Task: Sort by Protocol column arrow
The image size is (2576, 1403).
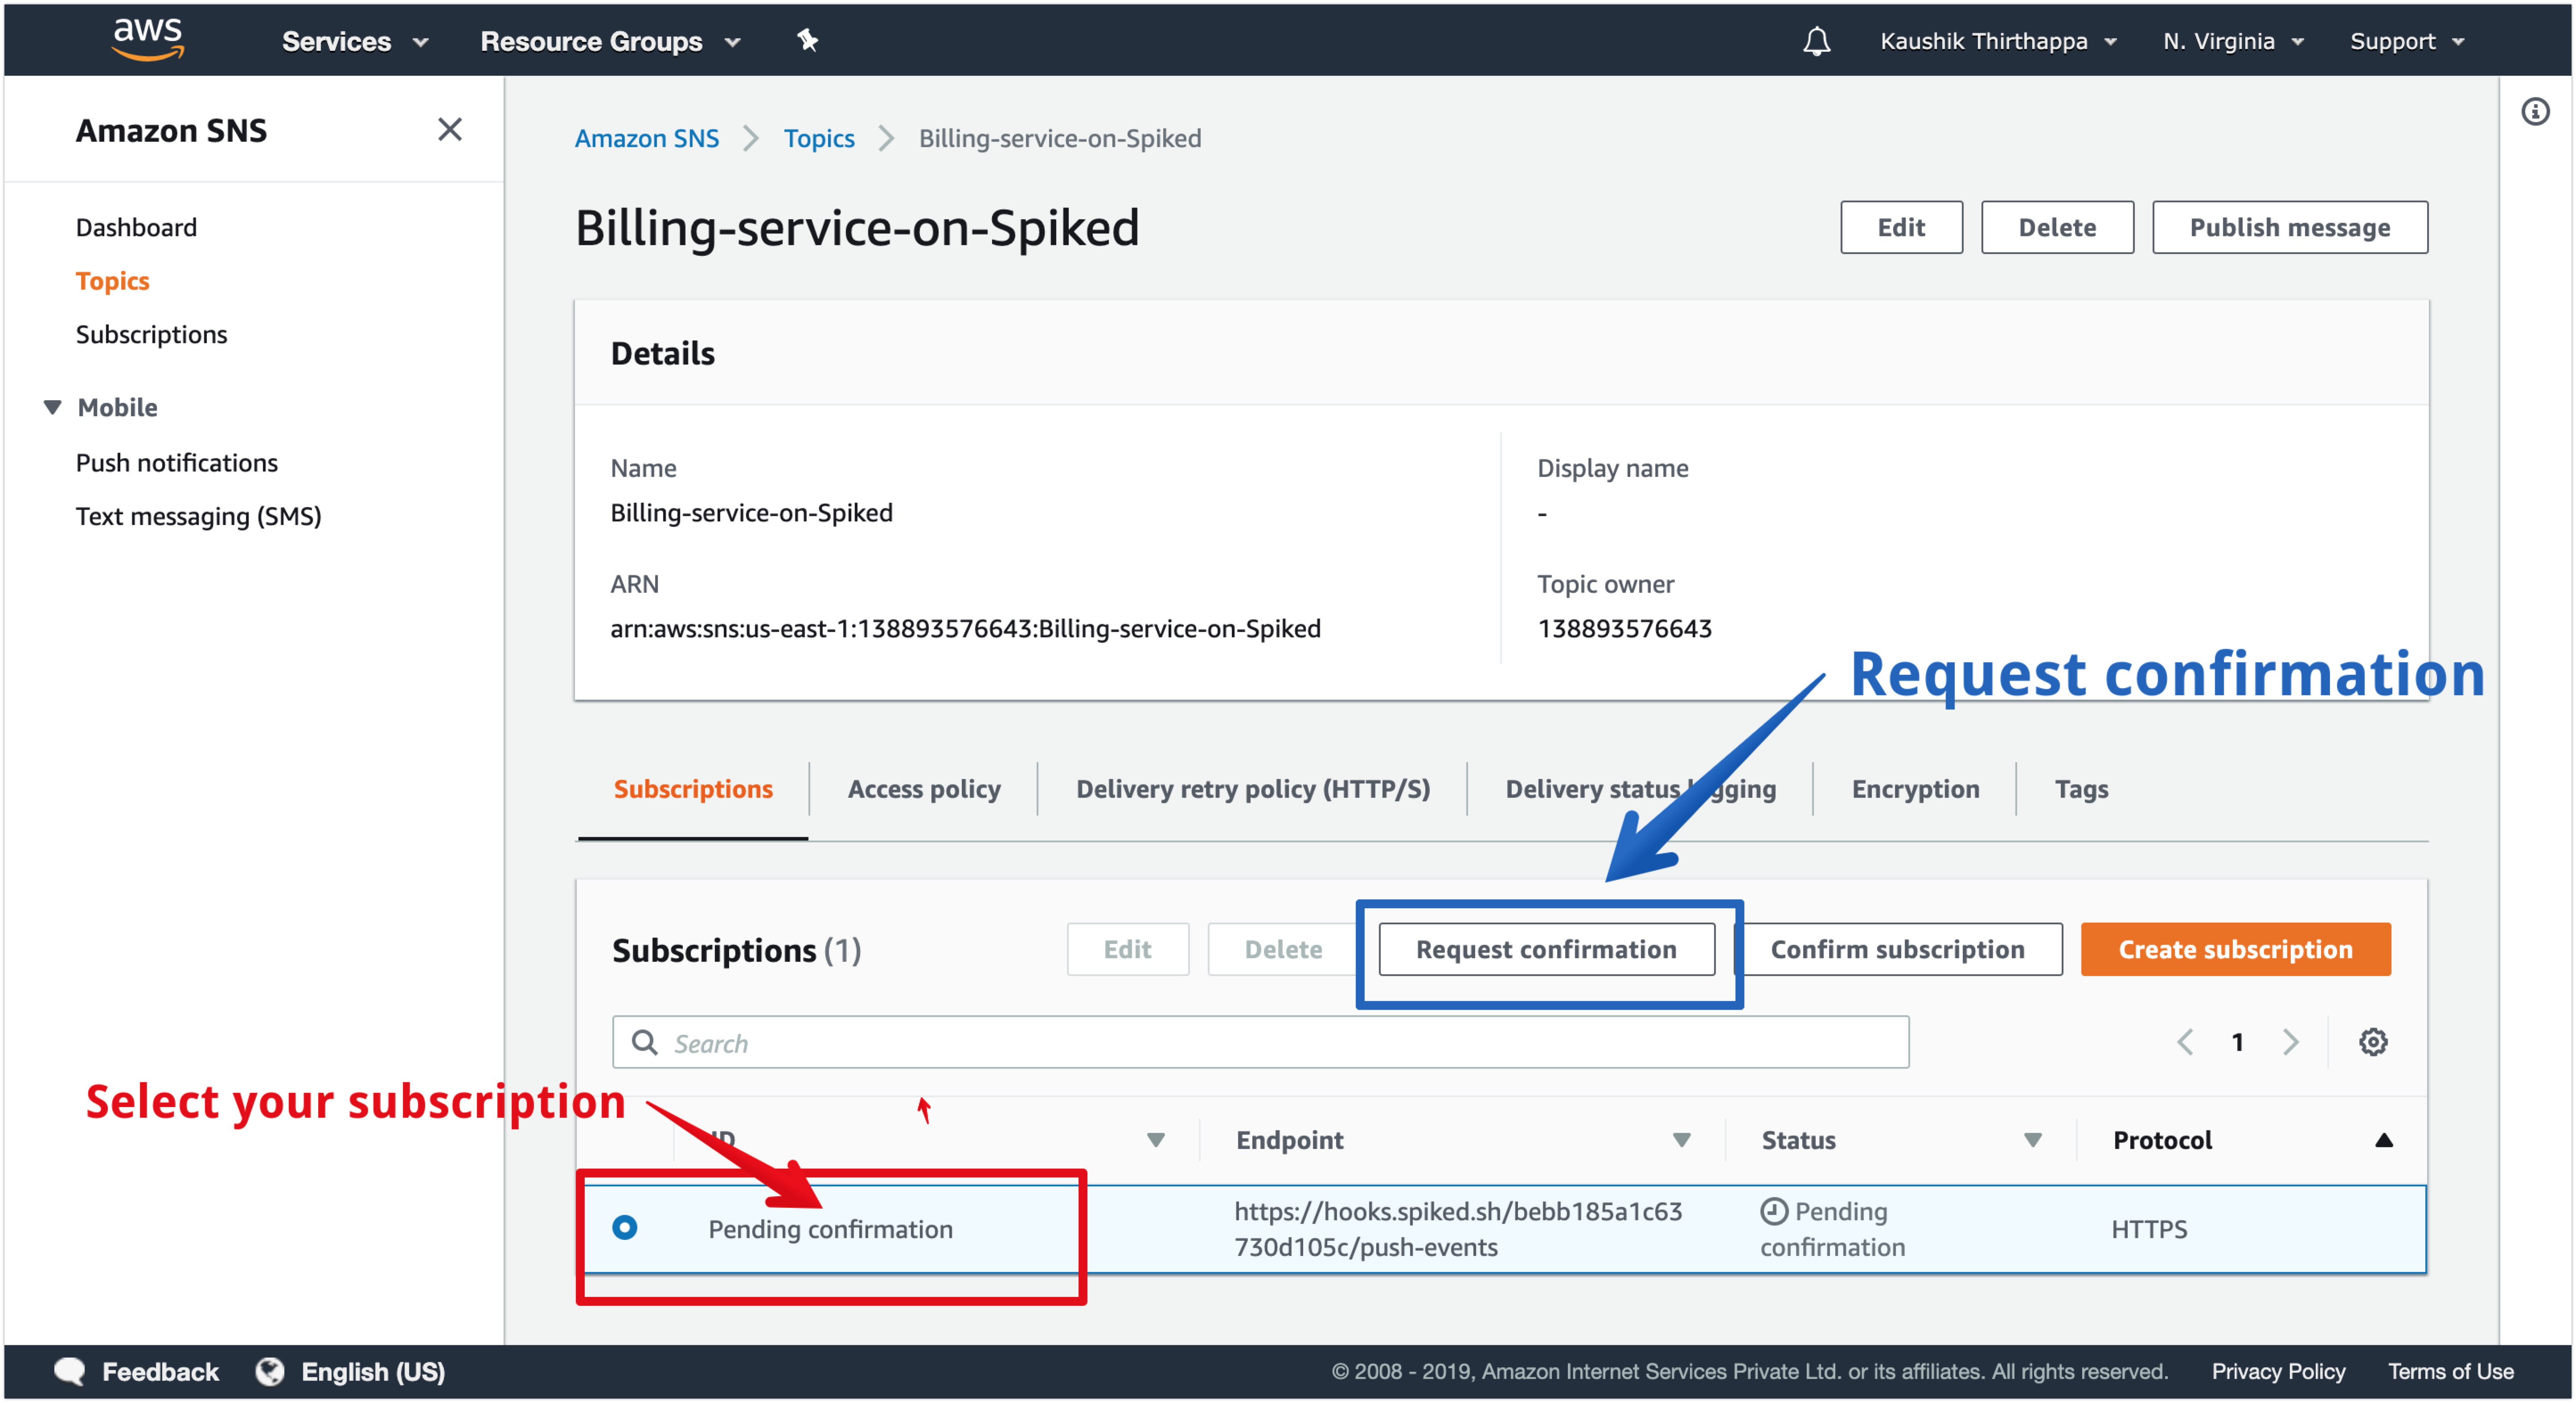Action: [x=2383, y=1140]
